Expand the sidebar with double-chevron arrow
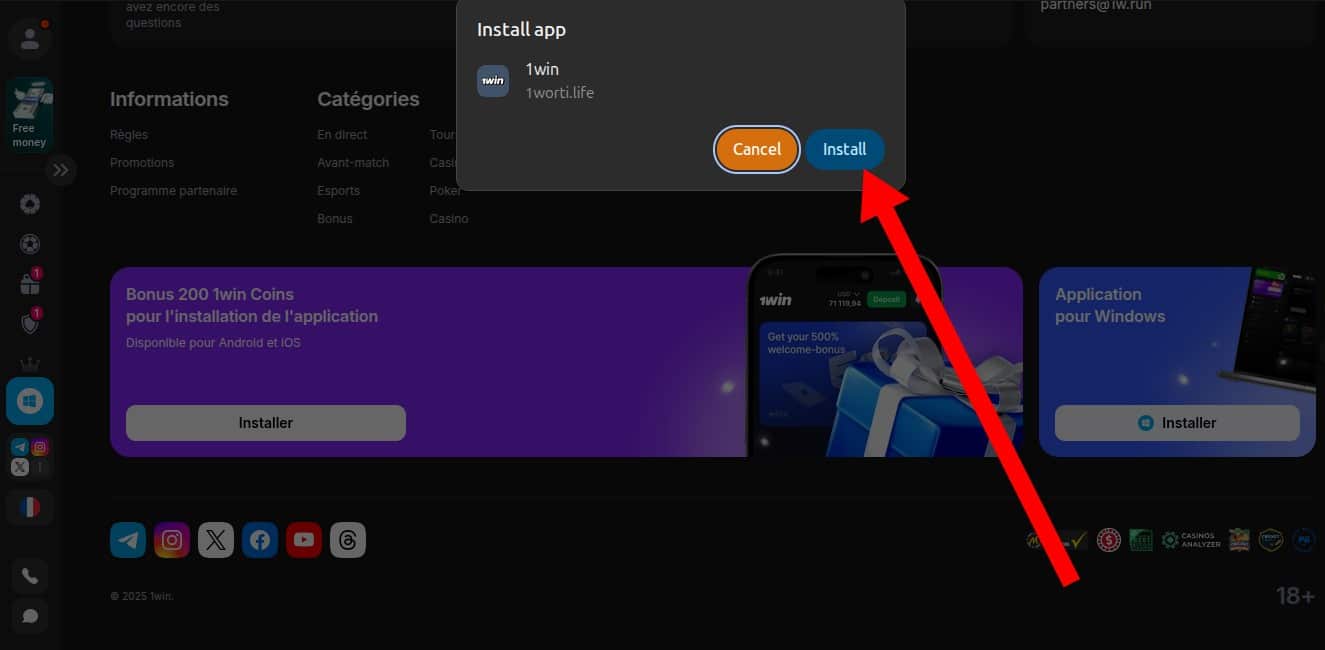 [61, 170]
